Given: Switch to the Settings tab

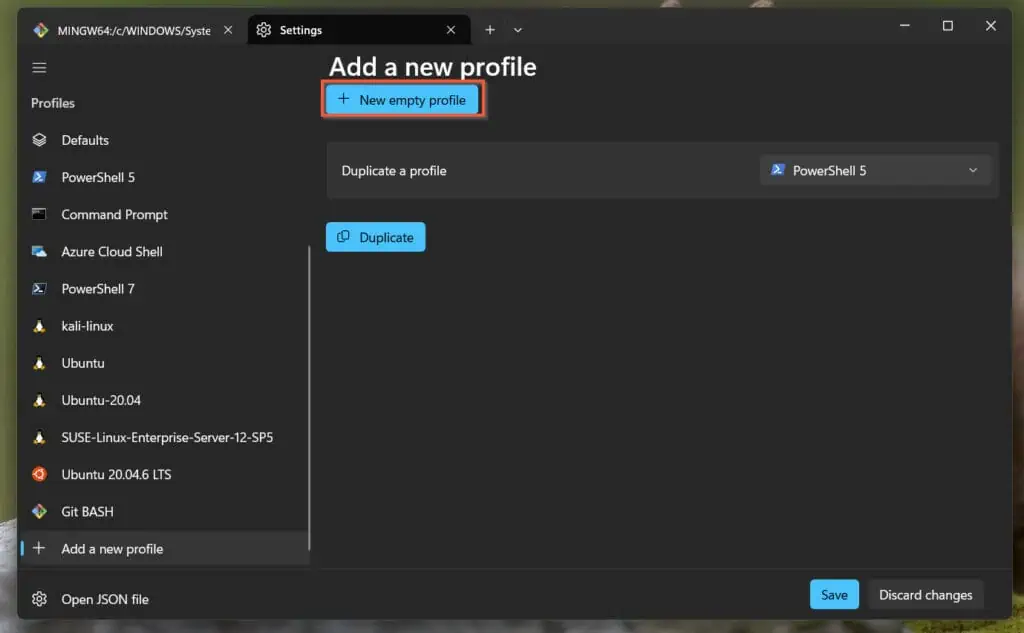Looking at the screenshot, I should click(x=359, y=30).
